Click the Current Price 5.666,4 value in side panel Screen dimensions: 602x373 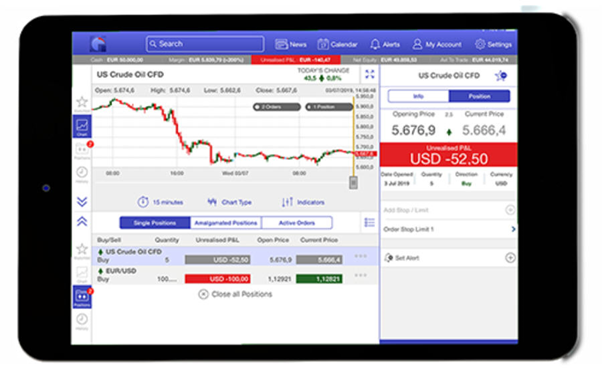484,130
